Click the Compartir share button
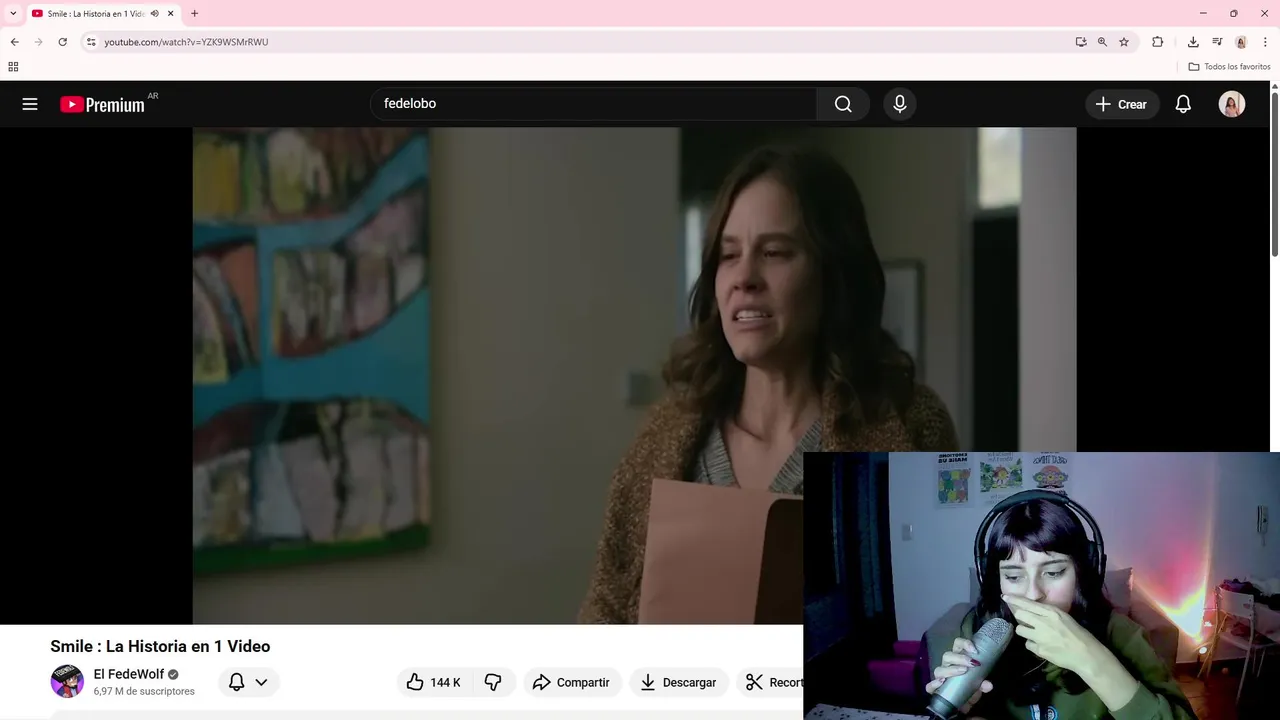This screenshot has width=1280, height=720. coord(572,682)
